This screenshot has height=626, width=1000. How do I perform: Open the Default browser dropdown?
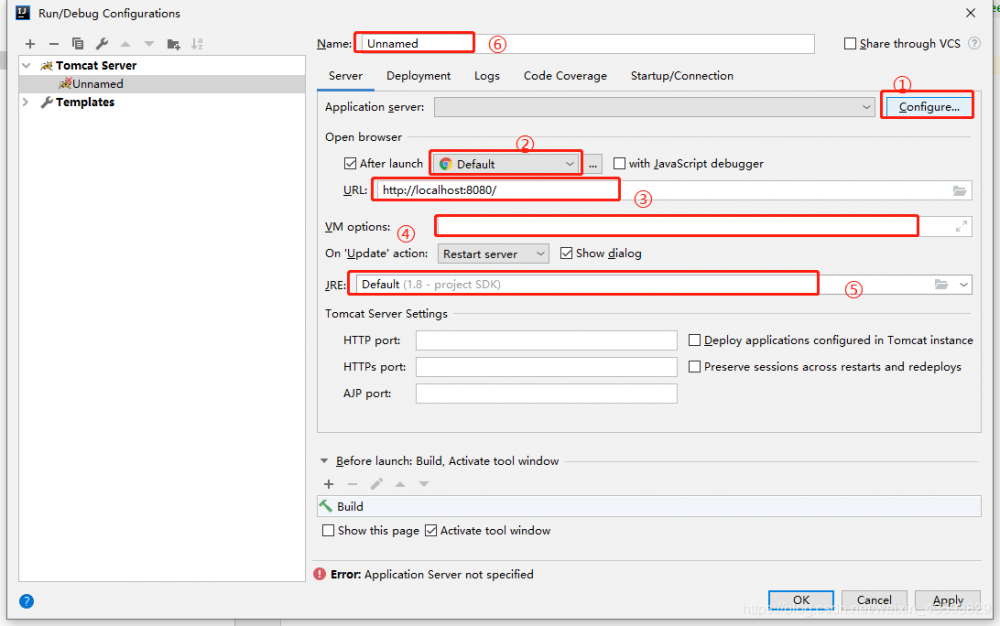(x=506, y=164)
